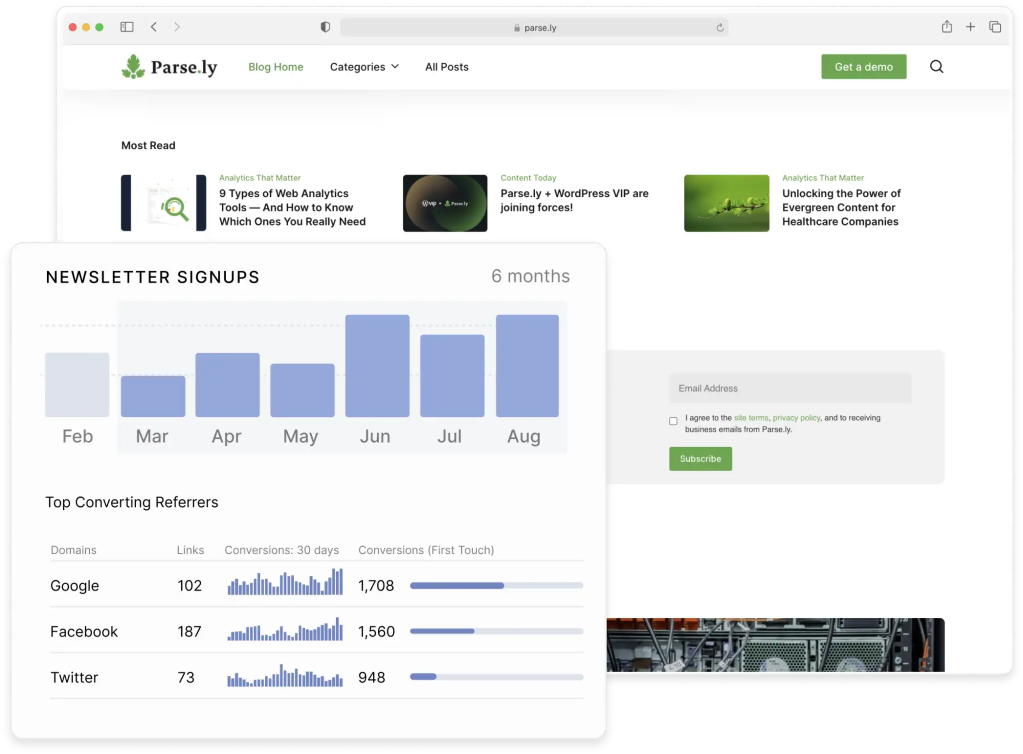Open '9 Types of Web Analytics Tools' article
Image resolution: width=1023 pixels, height=754 pixels.
tap(292, 207)
